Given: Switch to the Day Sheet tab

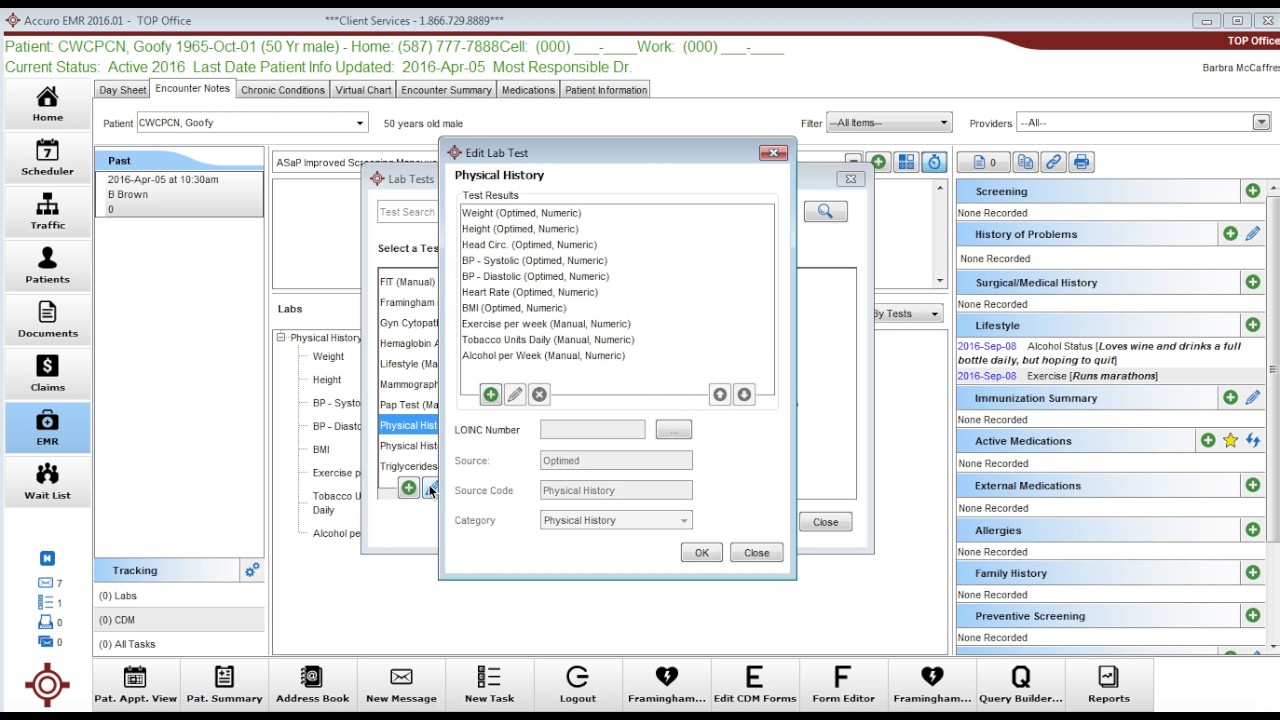Looking at the screenshot, I should click(123, 90).
